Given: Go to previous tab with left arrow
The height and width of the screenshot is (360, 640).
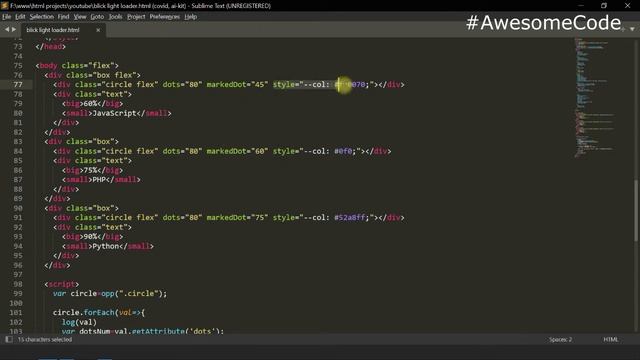Looking at the screenshot, I should click(7, 29).
